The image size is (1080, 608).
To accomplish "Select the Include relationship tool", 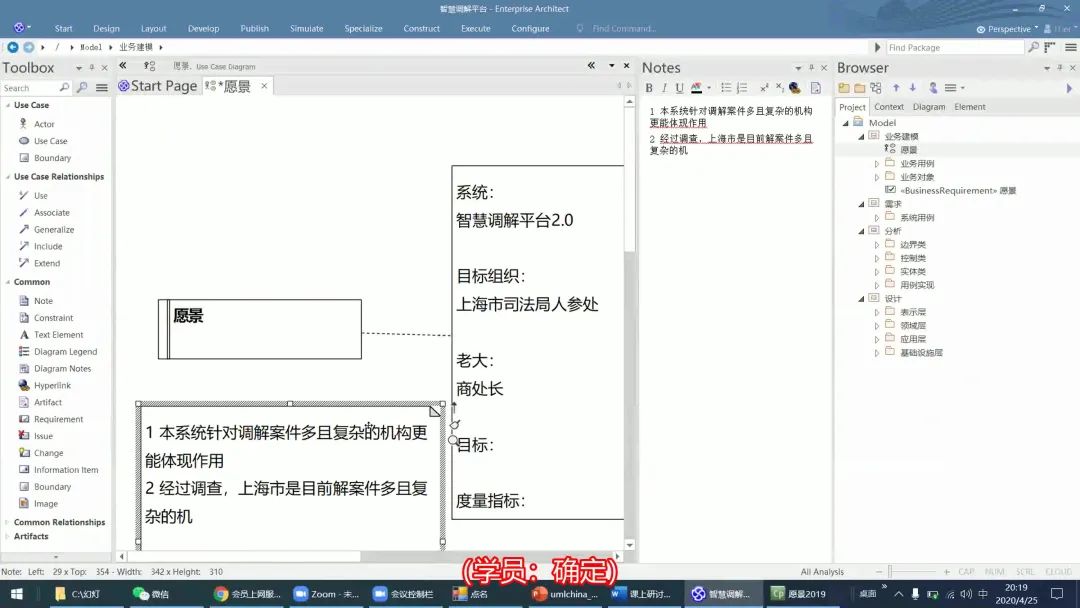I will 48,247.
